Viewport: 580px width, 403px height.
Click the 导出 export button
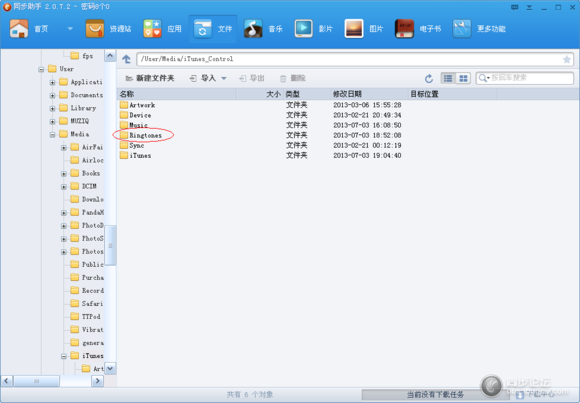pos(252,78)
